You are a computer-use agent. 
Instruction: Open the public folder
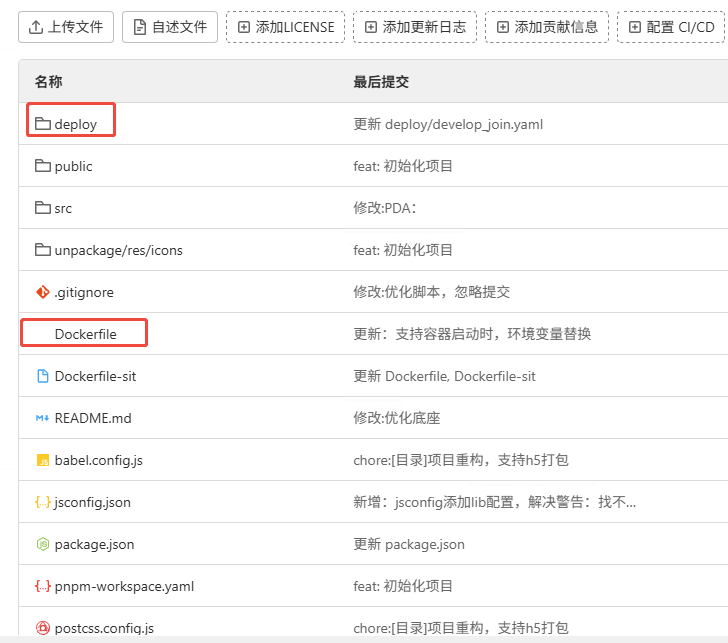(x=73, y=166)
